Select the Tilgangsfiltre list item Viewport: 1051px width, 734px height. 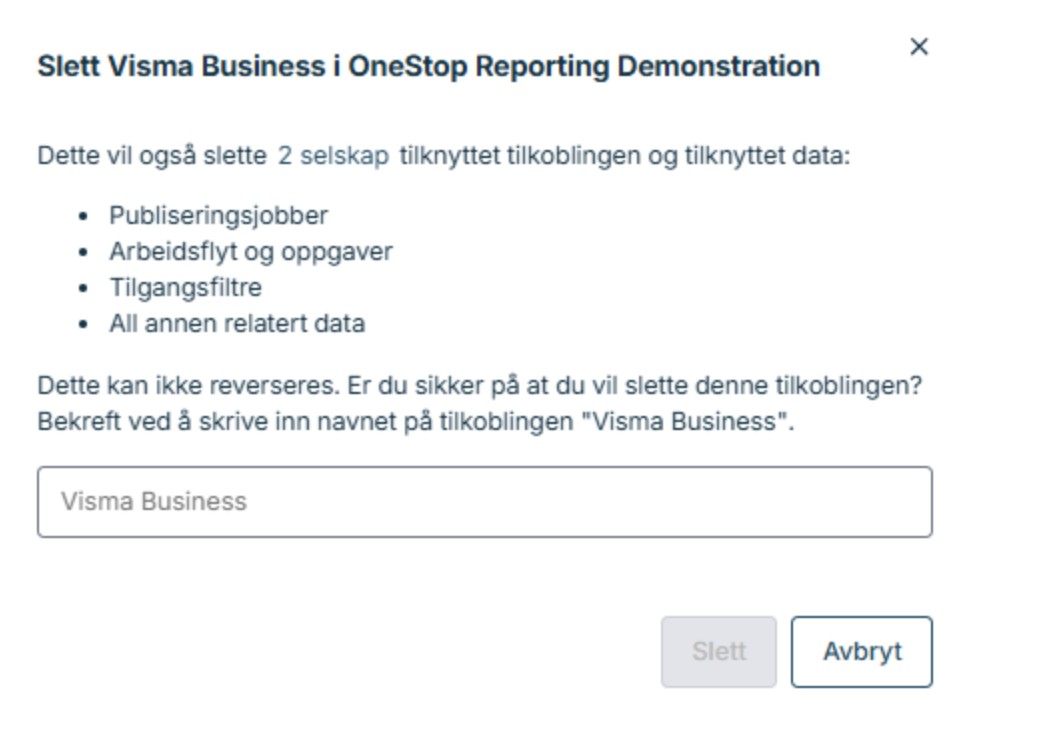[185, 288]
